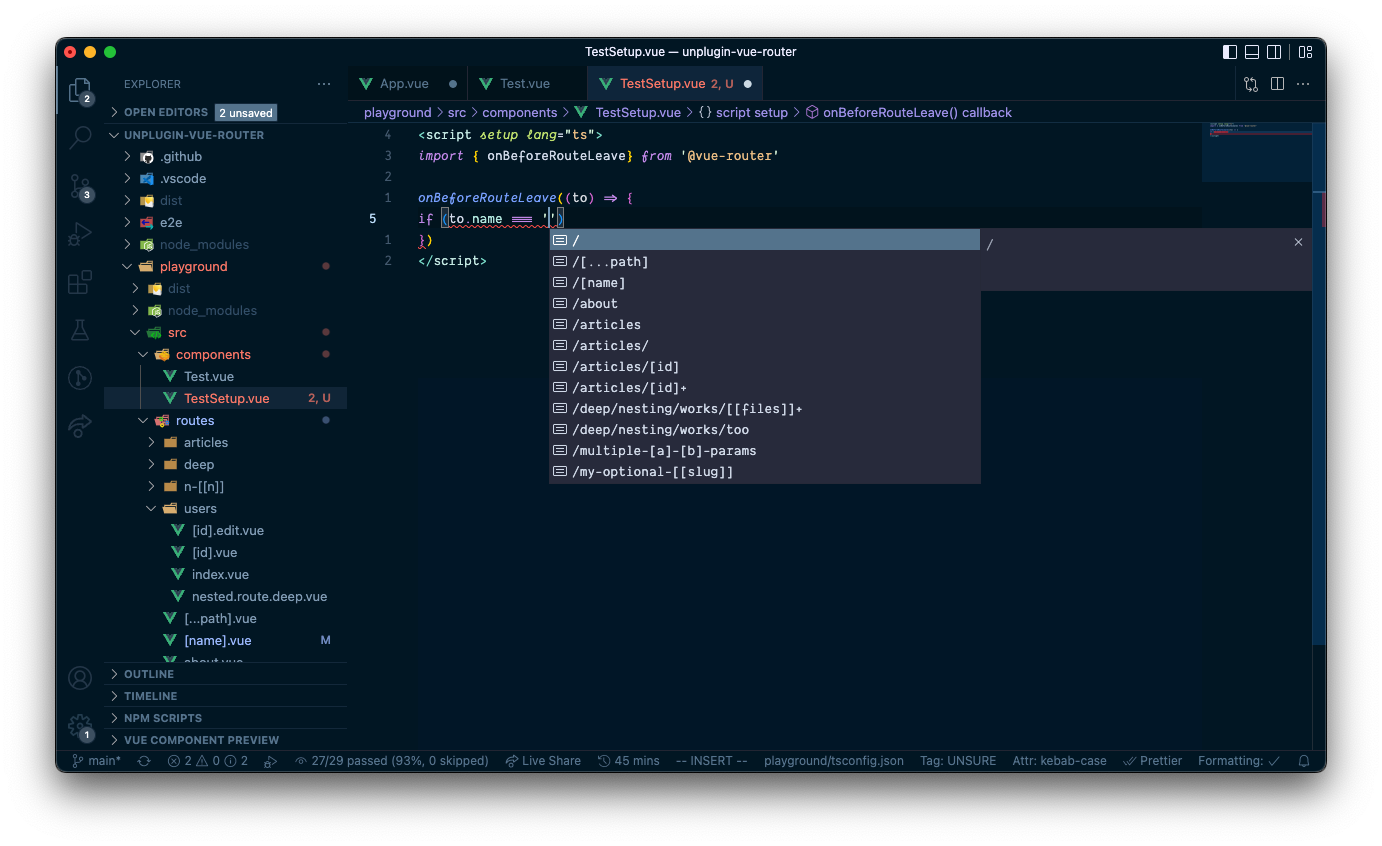Open the Manage gear settings icon

[80, 727]
